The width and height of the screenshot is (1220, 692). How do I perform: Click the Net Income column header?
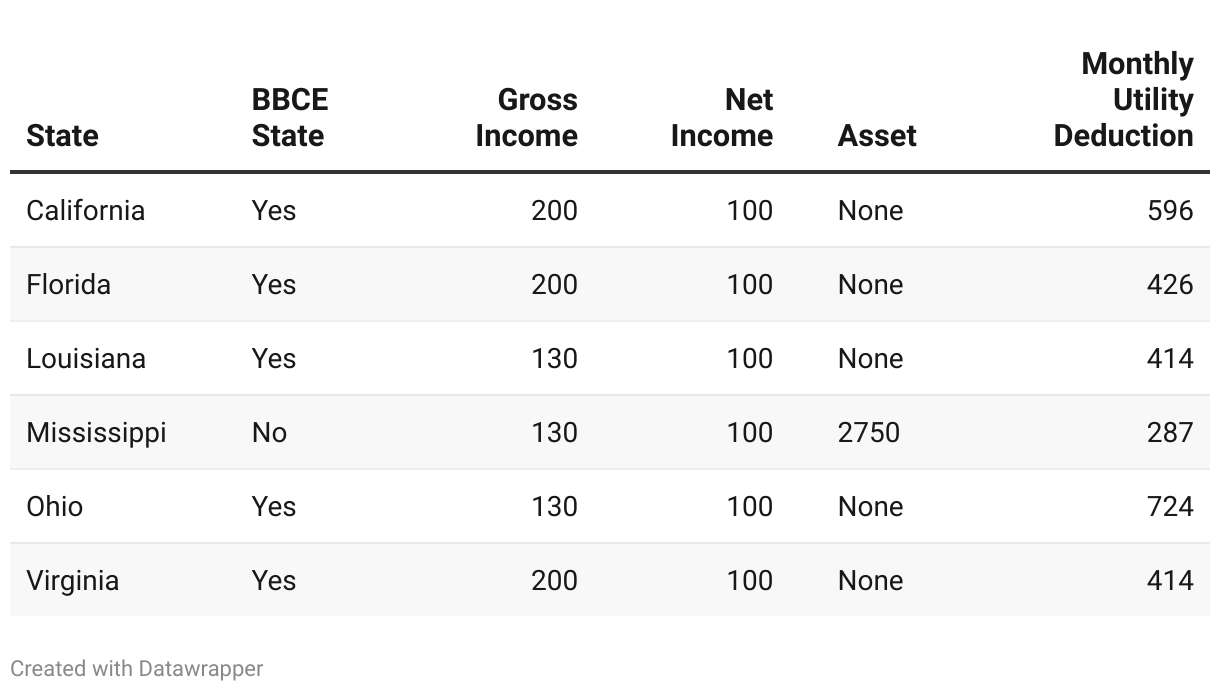[x=722, y=118]
